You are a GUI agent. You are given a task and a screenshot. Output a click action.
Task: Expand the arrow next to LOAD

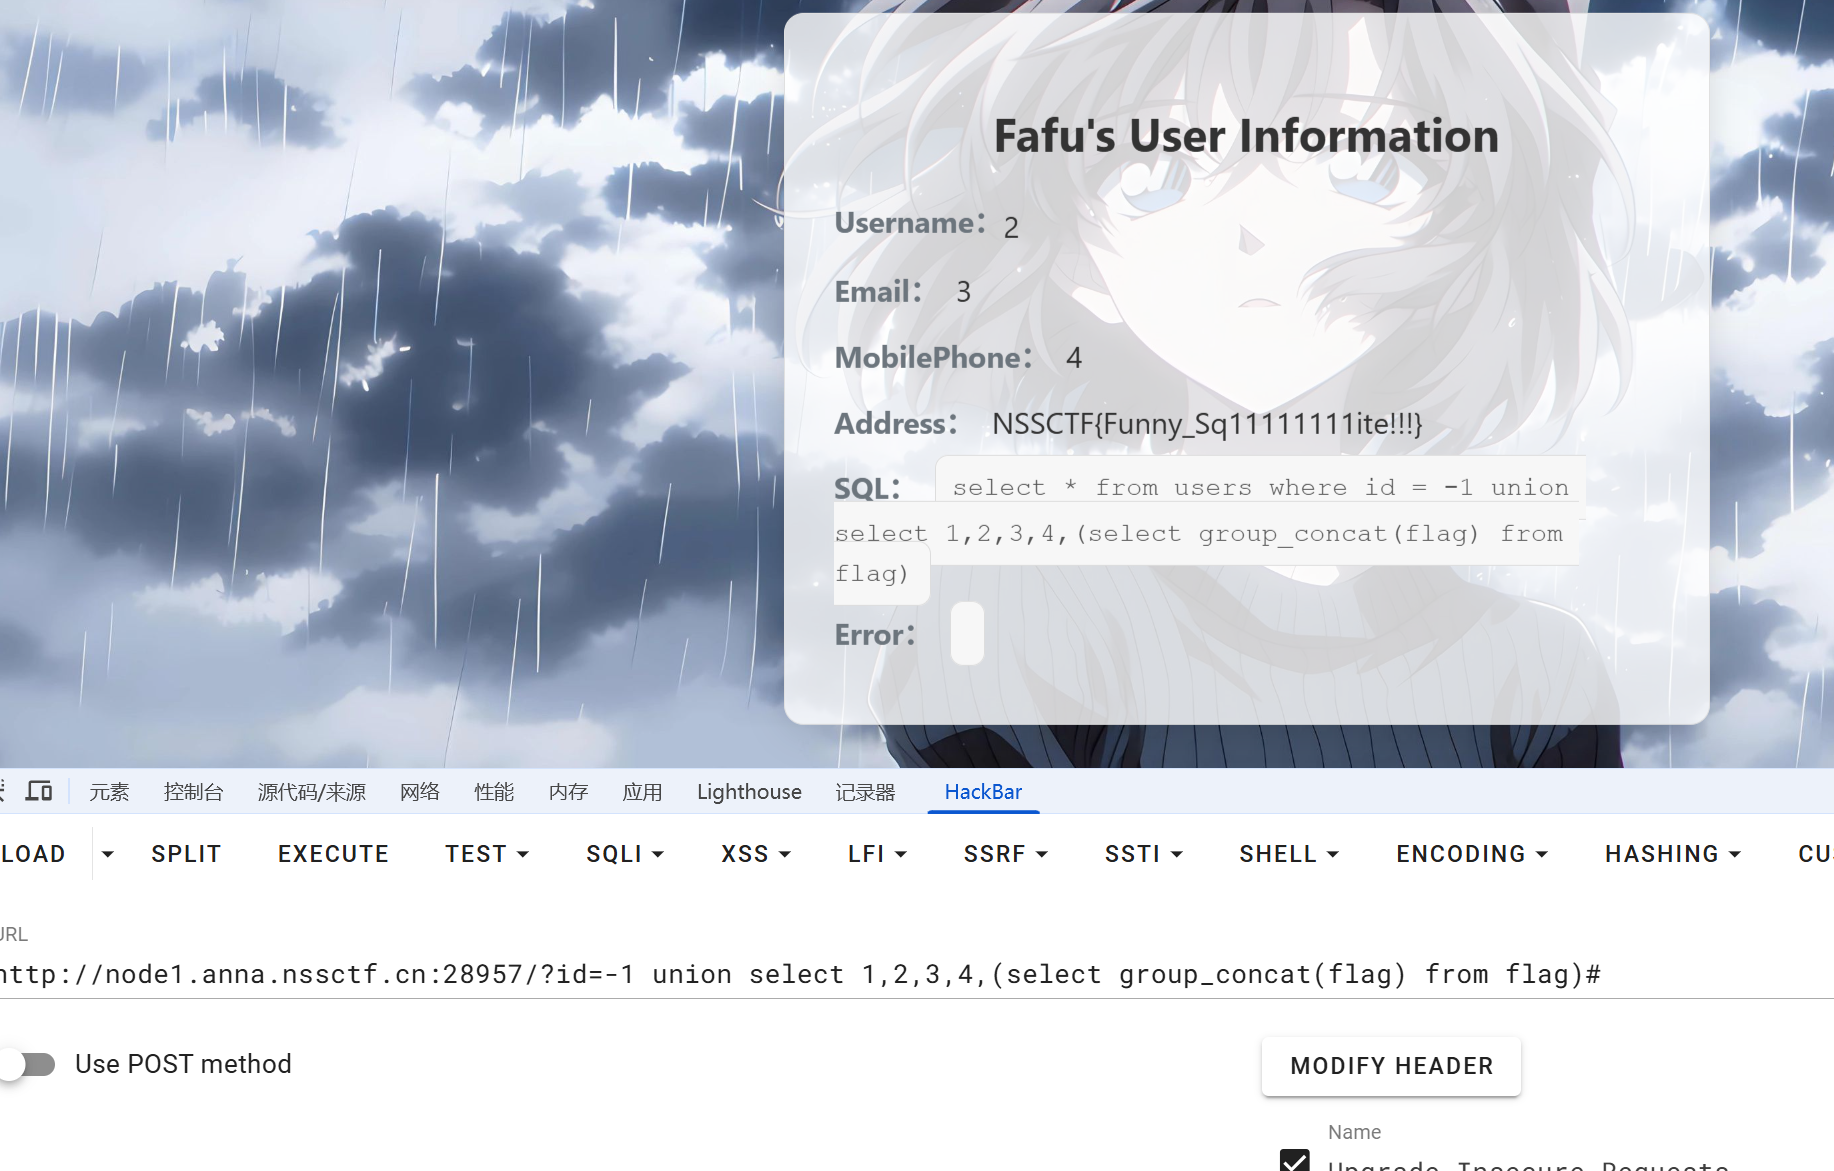tap(108, 854)
